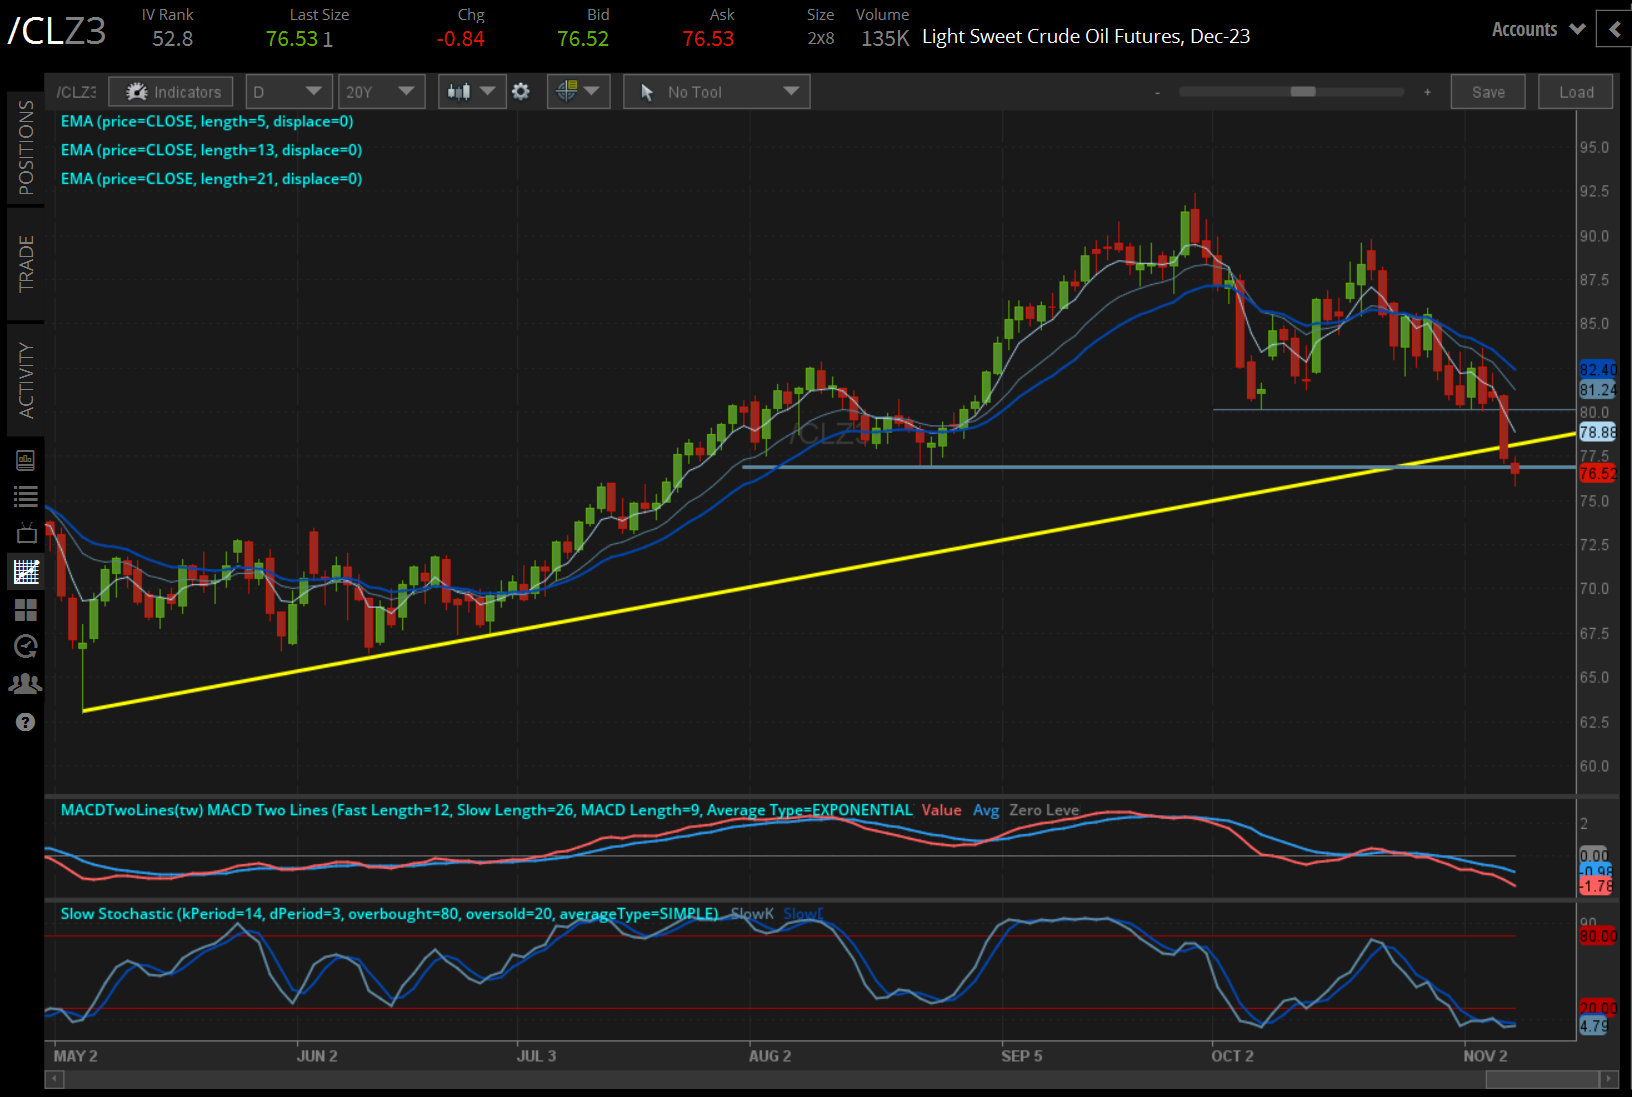Image resolution: width=1632 pixels, height=1097 pixels.
Task: Open the D timeframe dropdown
Action: pos(288,91)
